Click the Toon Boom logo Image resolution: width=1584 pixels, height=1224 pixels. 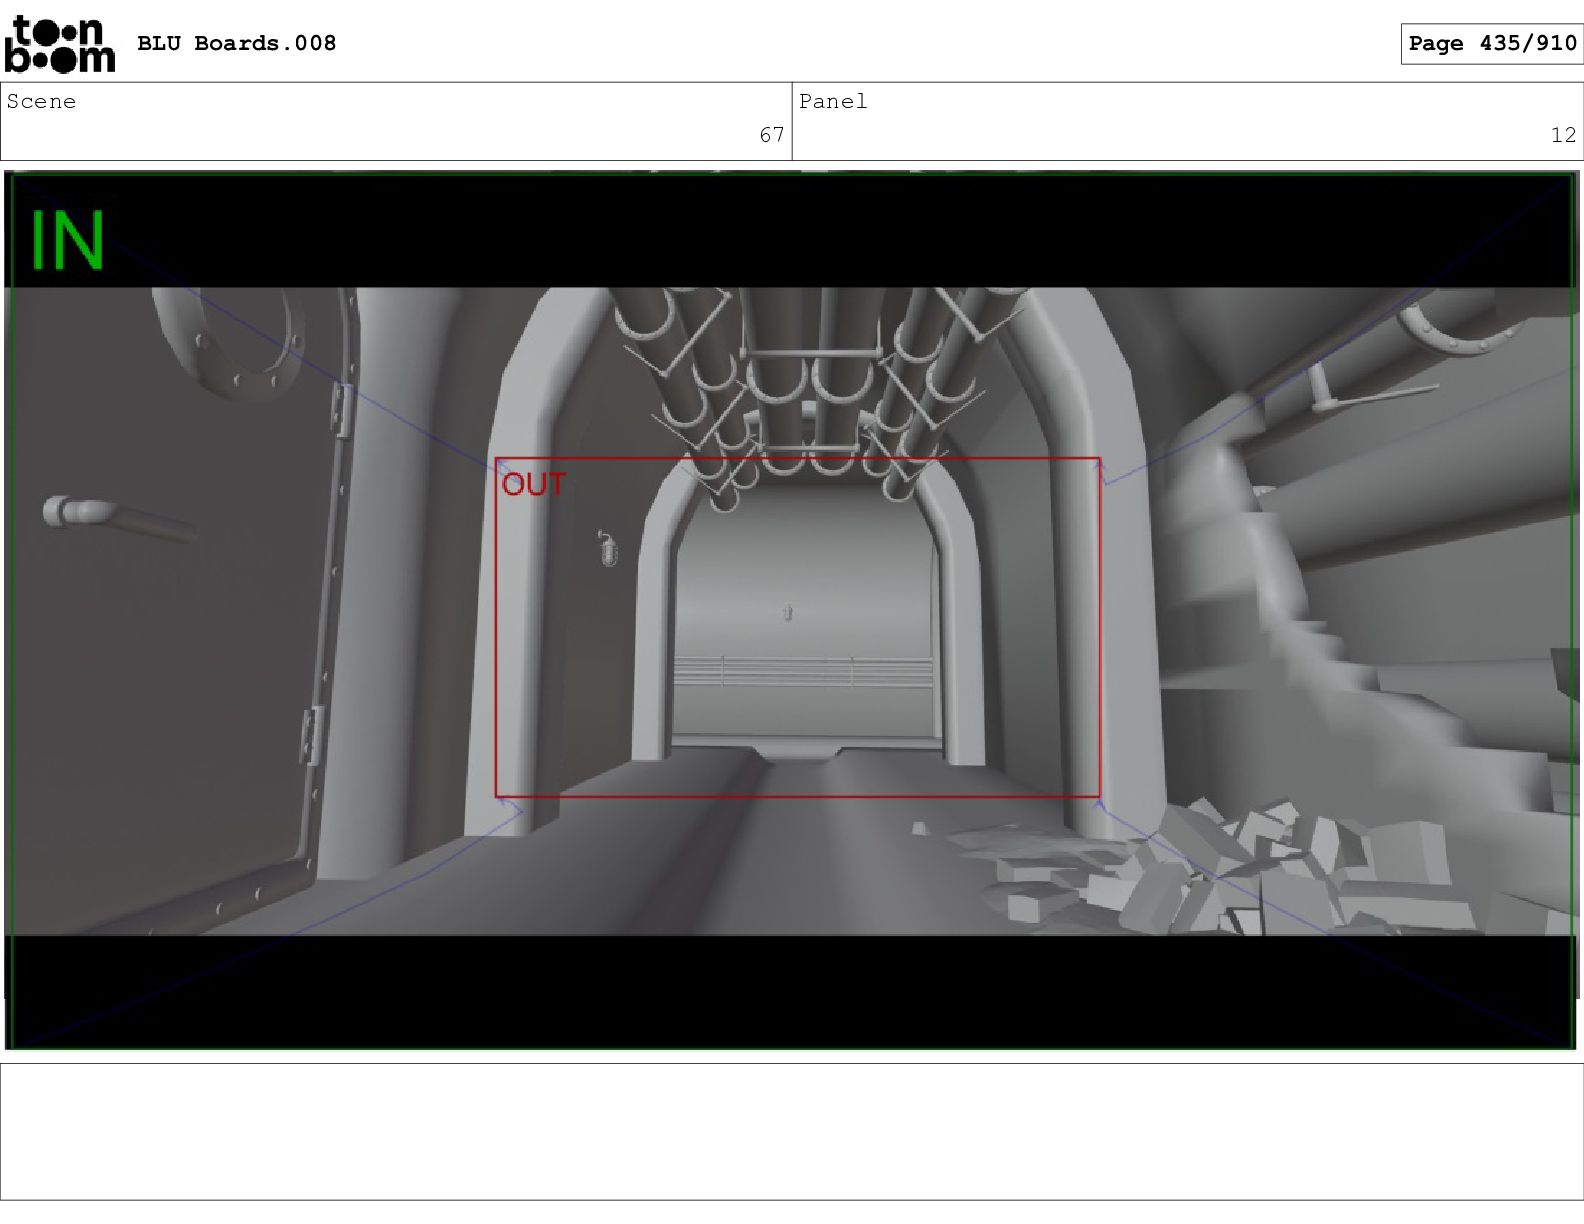click(x=59, y=45)
